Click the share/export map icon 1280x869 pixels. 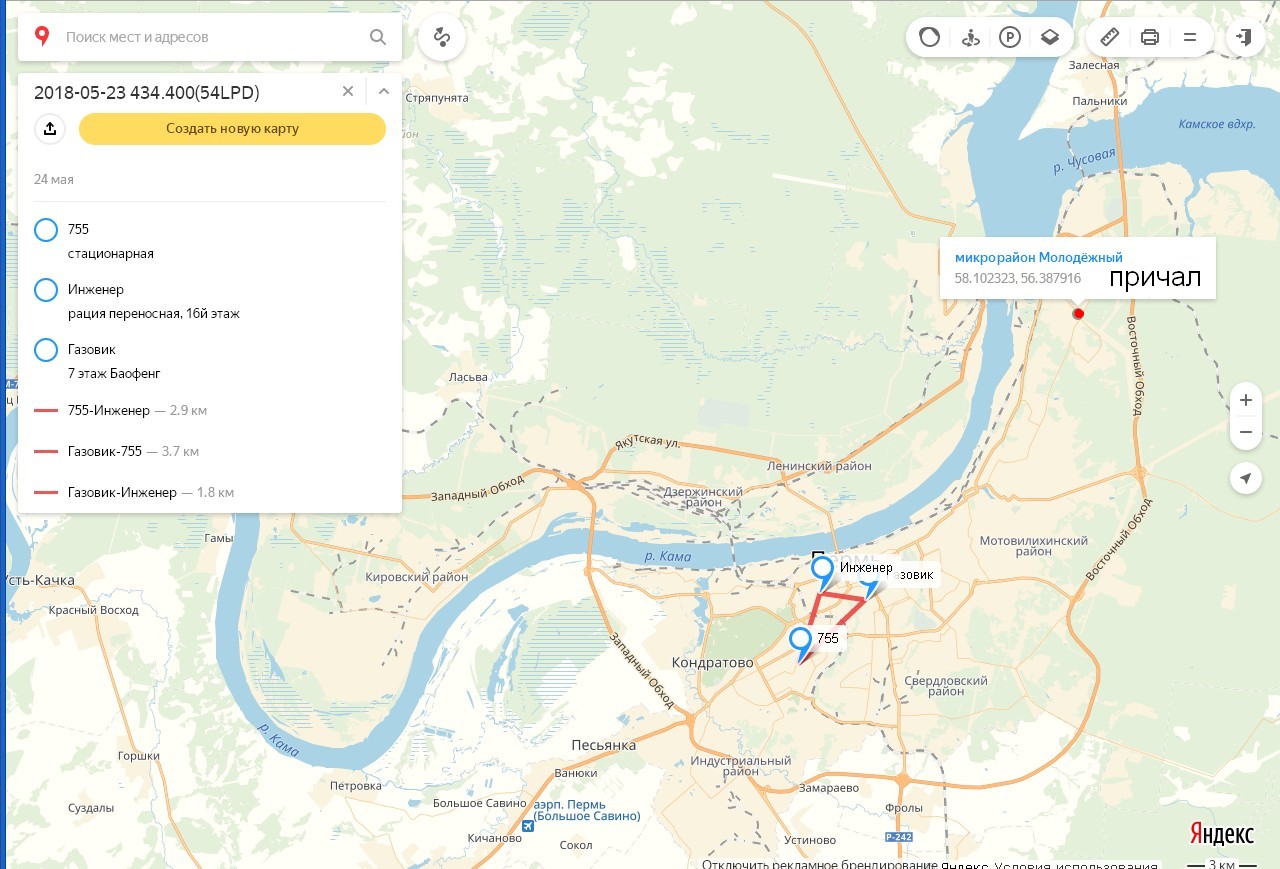click(50, 129)
